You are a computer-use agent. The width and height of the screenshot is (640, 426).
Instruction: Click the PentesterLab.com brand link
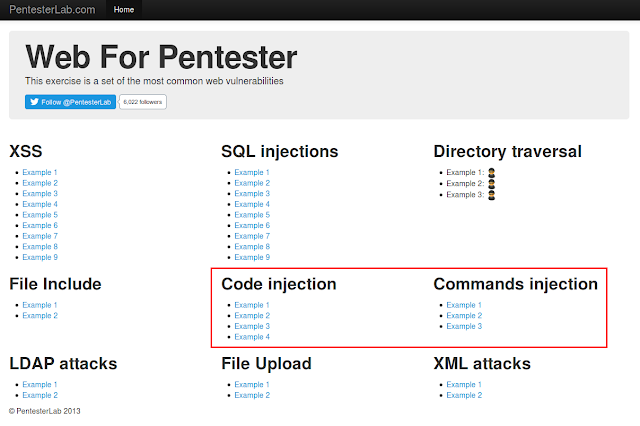coord(52,9)
